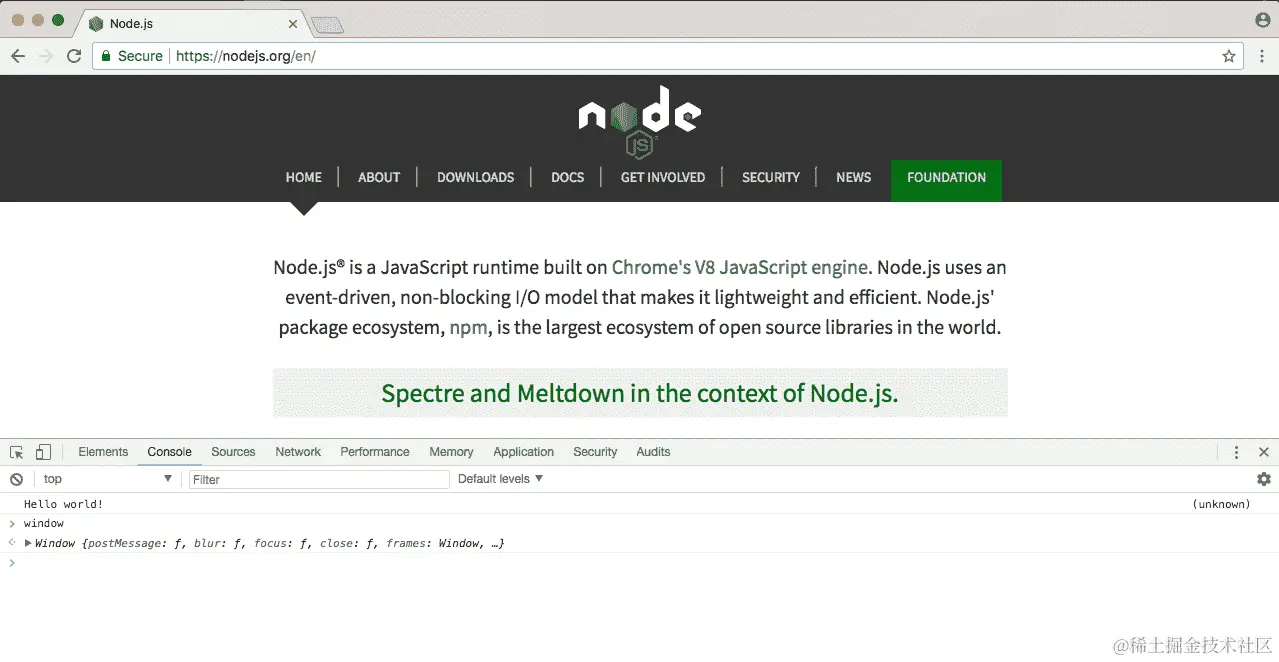Activate the DevTools inspect element picker
1279x662 pixels.
[17, 452]
